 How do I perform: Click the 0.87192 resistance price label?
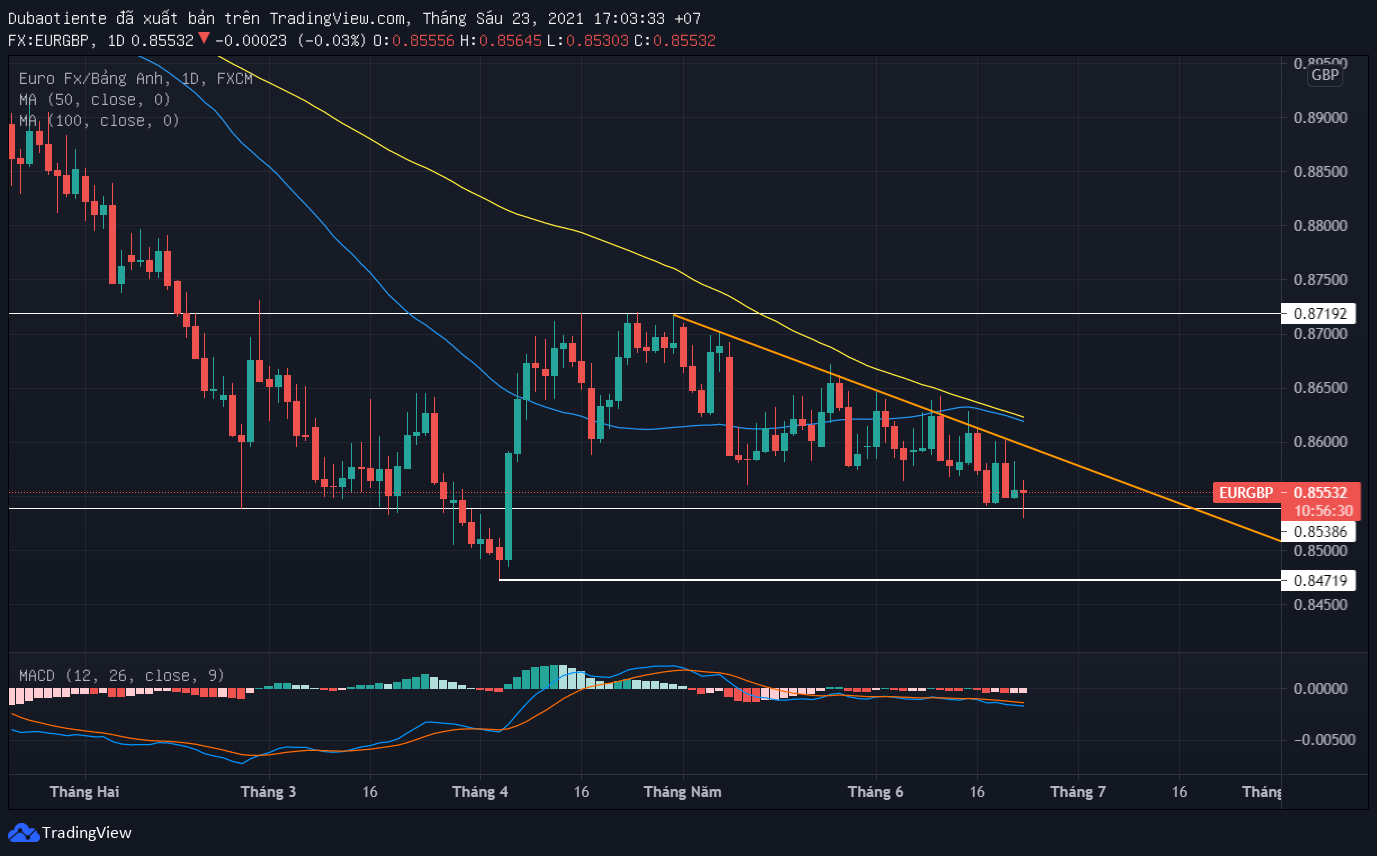[1318, 313]
